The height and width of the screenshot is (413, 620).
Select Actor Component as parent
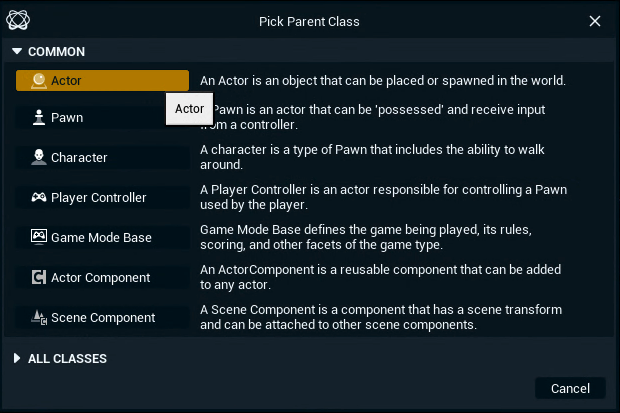pos(102,277)
